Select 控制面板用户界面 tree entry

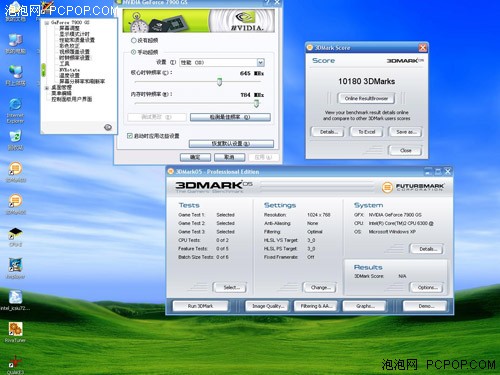(x=72, y=99)
